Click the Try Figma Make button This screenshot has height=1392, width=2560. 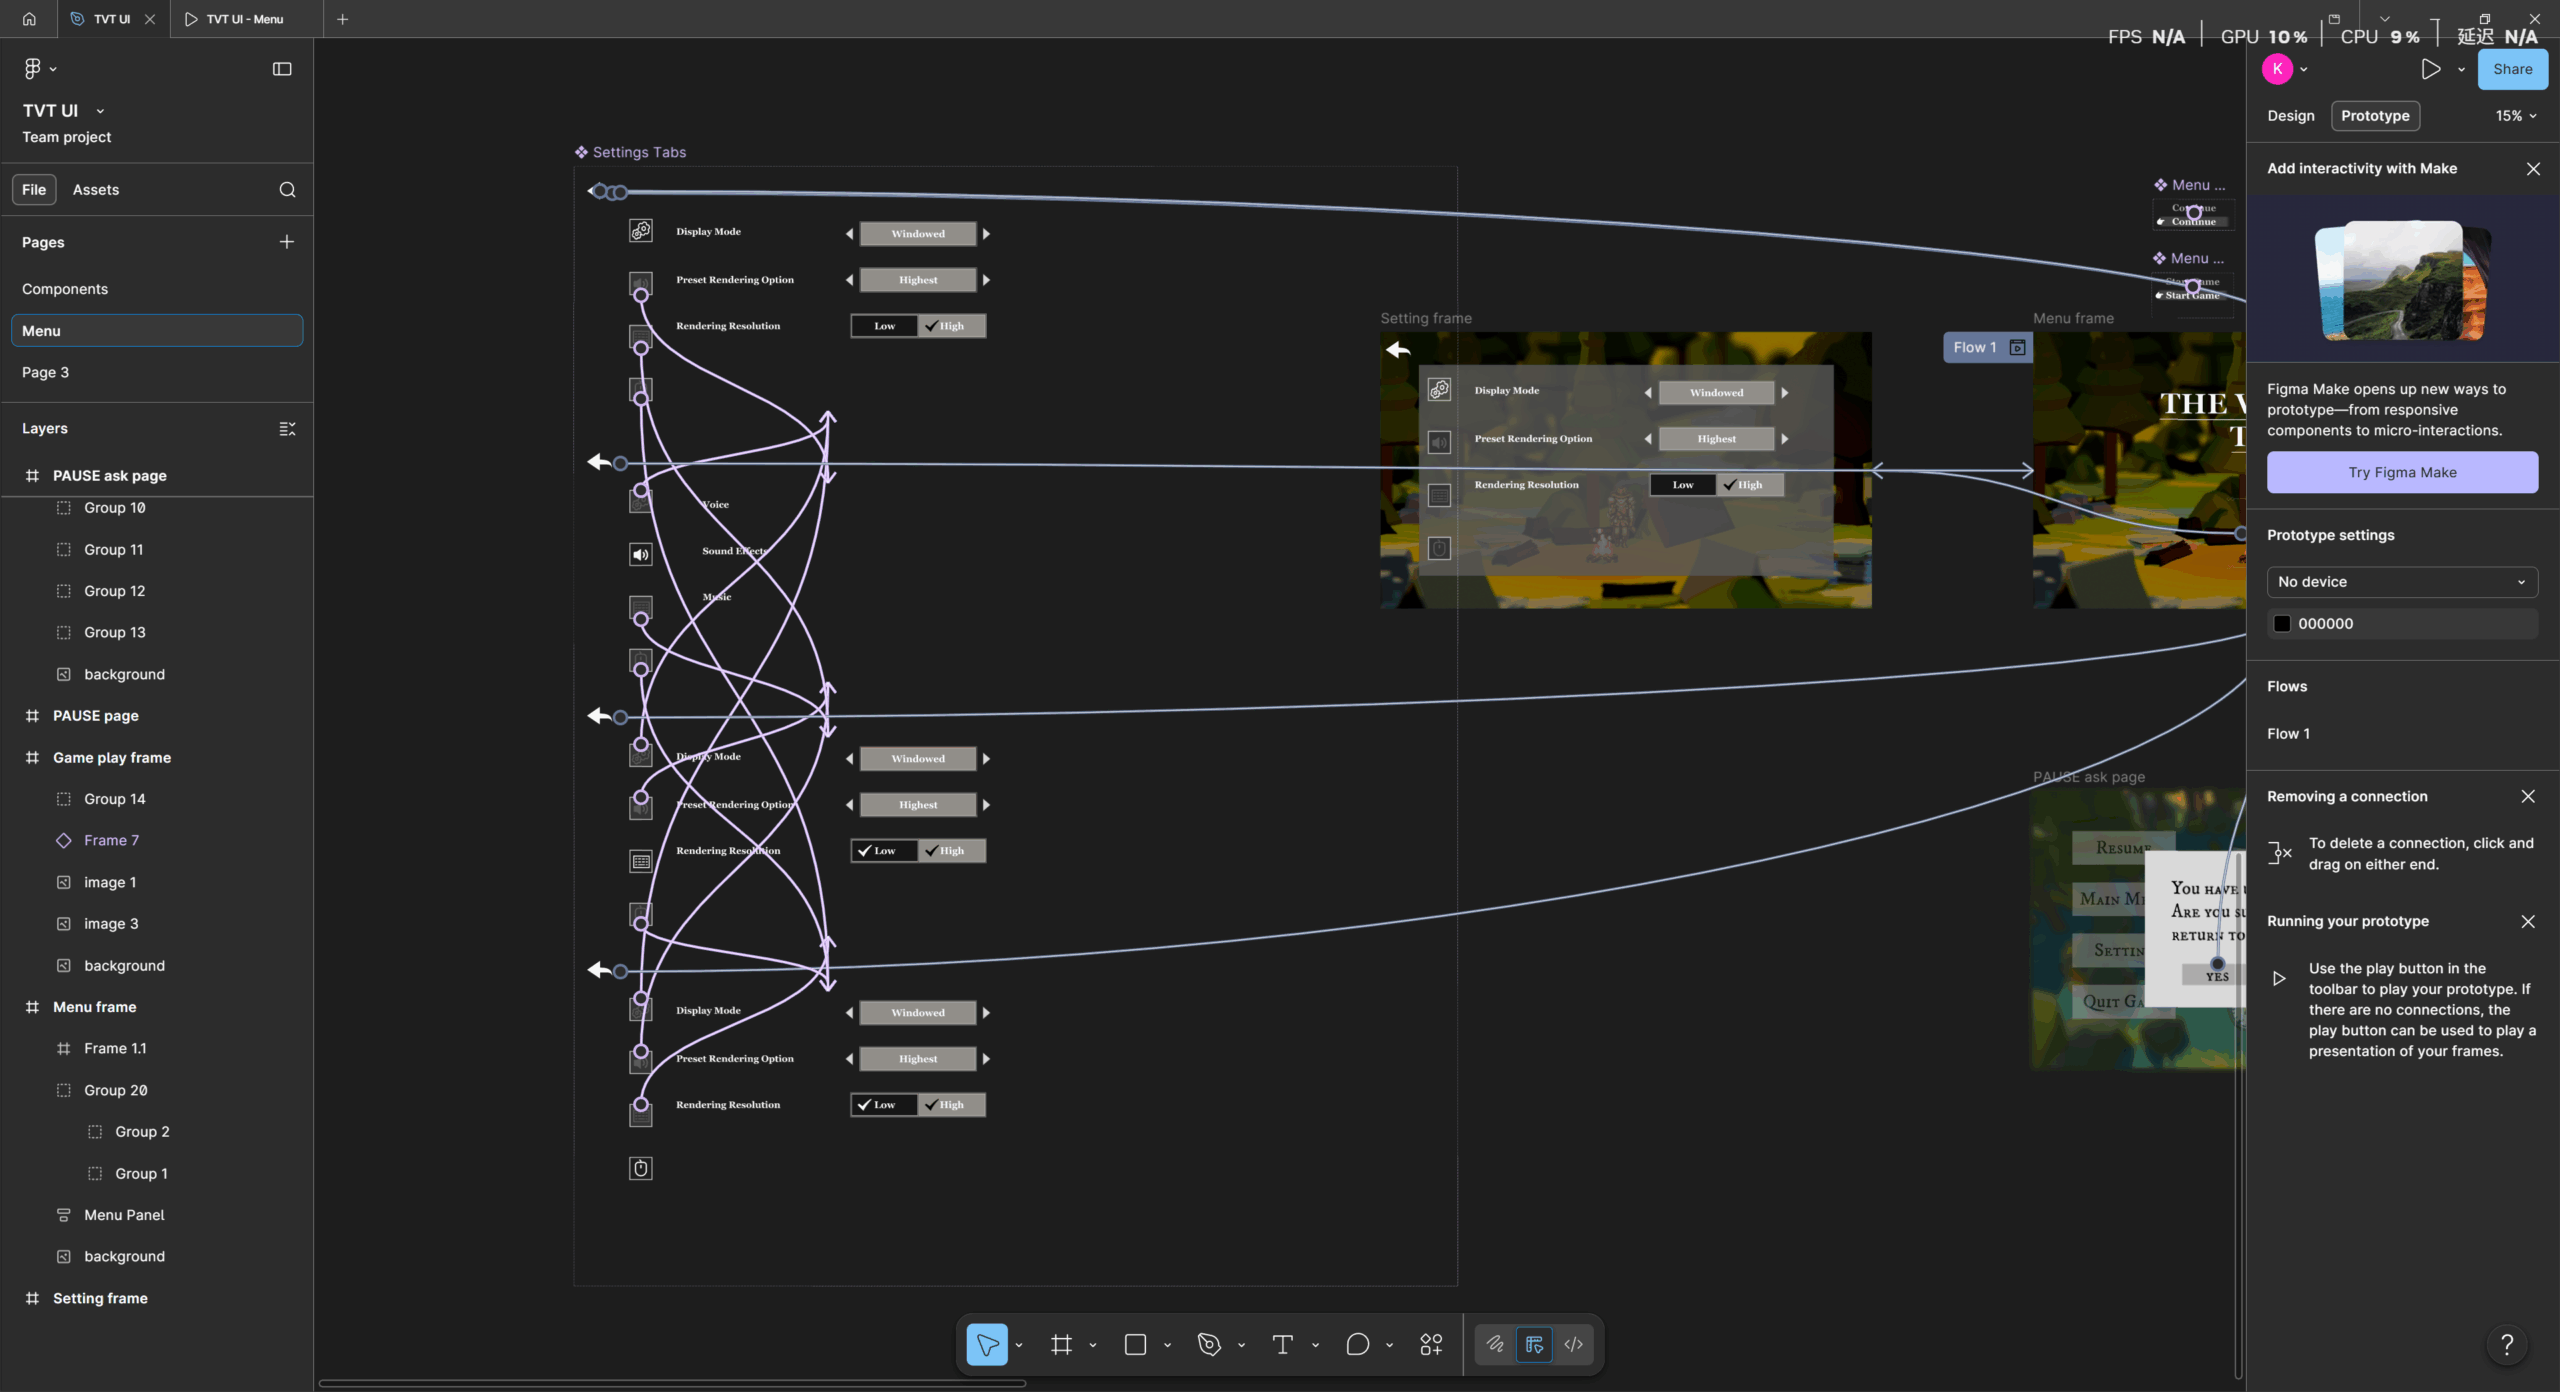click(x=2402, y=472)
